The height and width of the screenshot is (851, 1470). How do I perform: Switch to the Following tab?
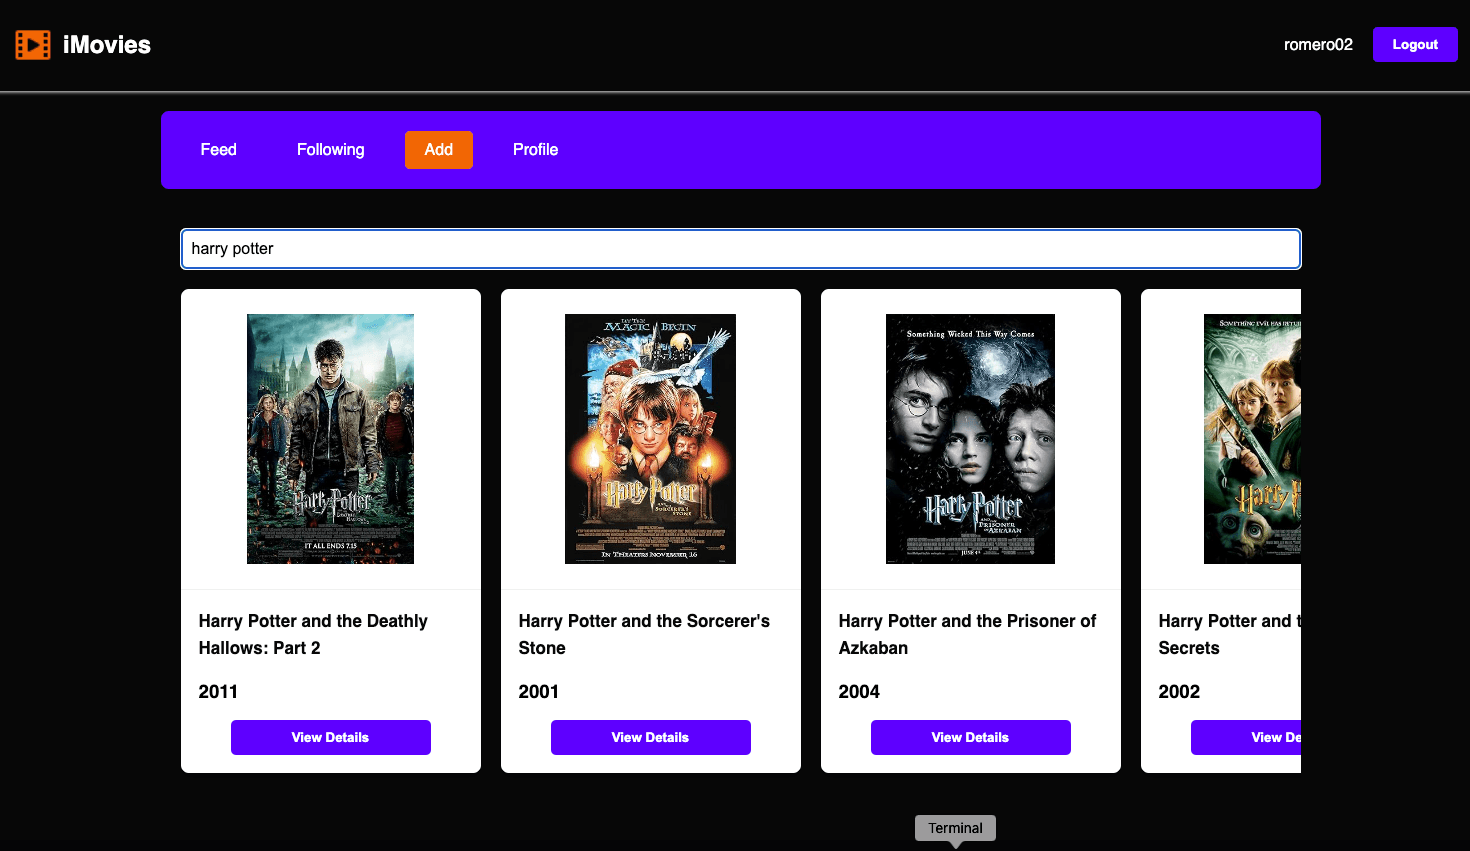(x=330, y=150)
